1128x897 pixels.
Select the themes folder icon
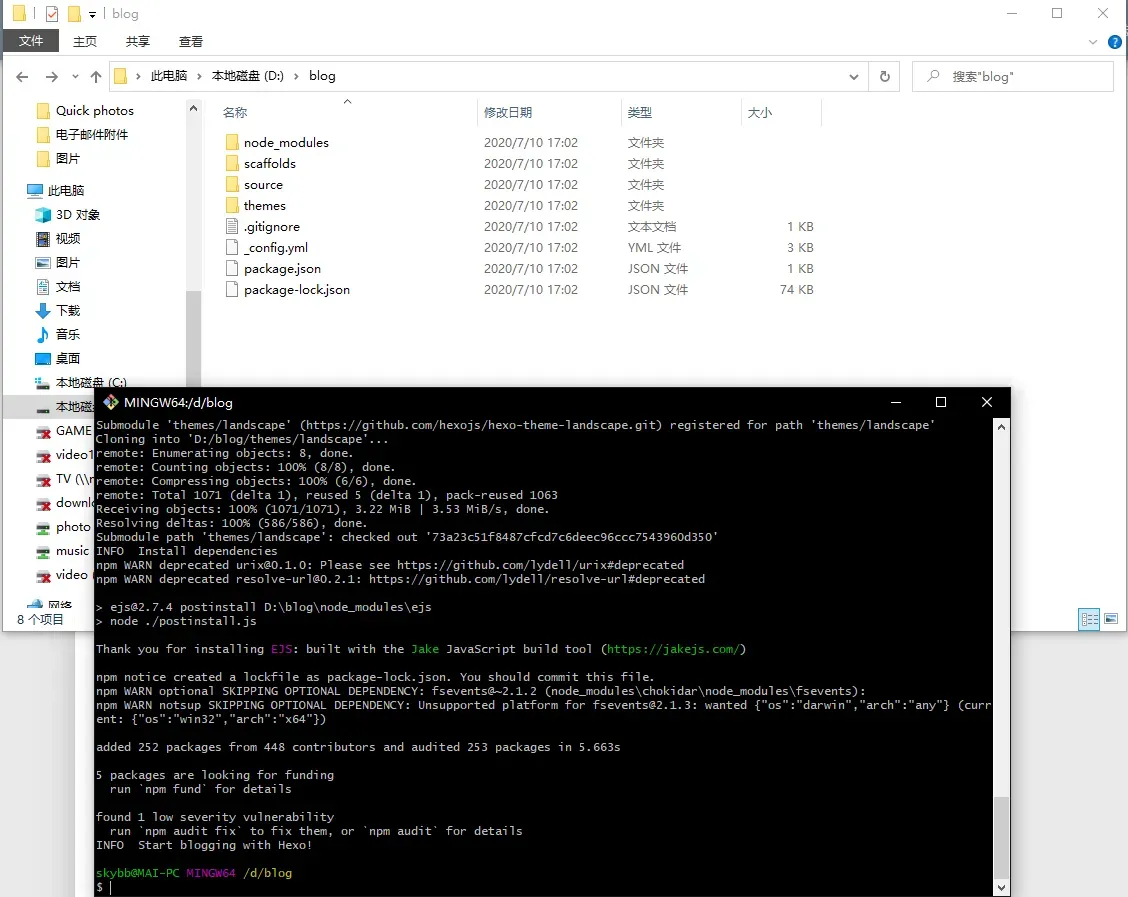tap(232, 205)
